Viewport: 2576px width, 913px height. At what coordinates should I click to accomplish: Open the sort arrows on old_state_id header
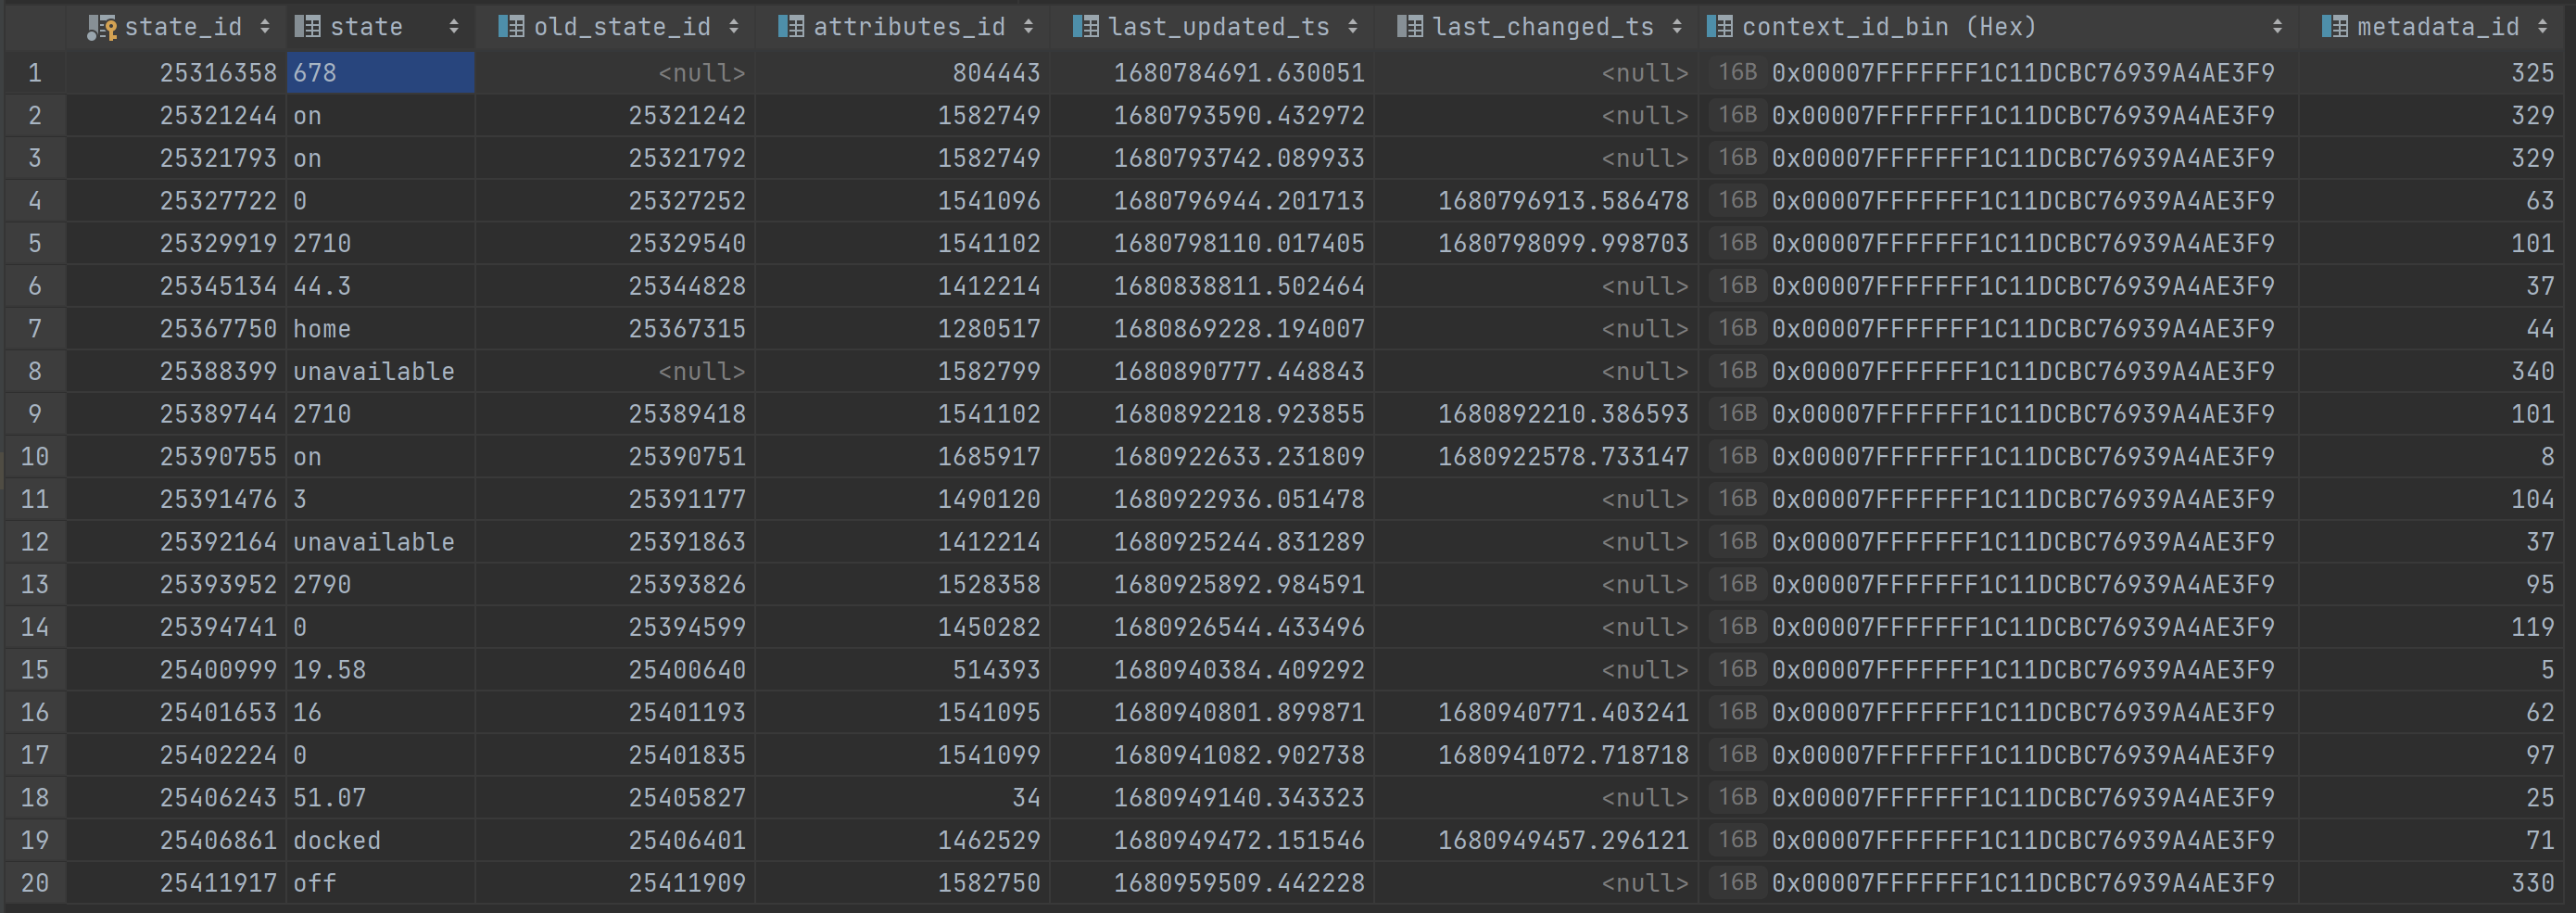tap(737, 26)
